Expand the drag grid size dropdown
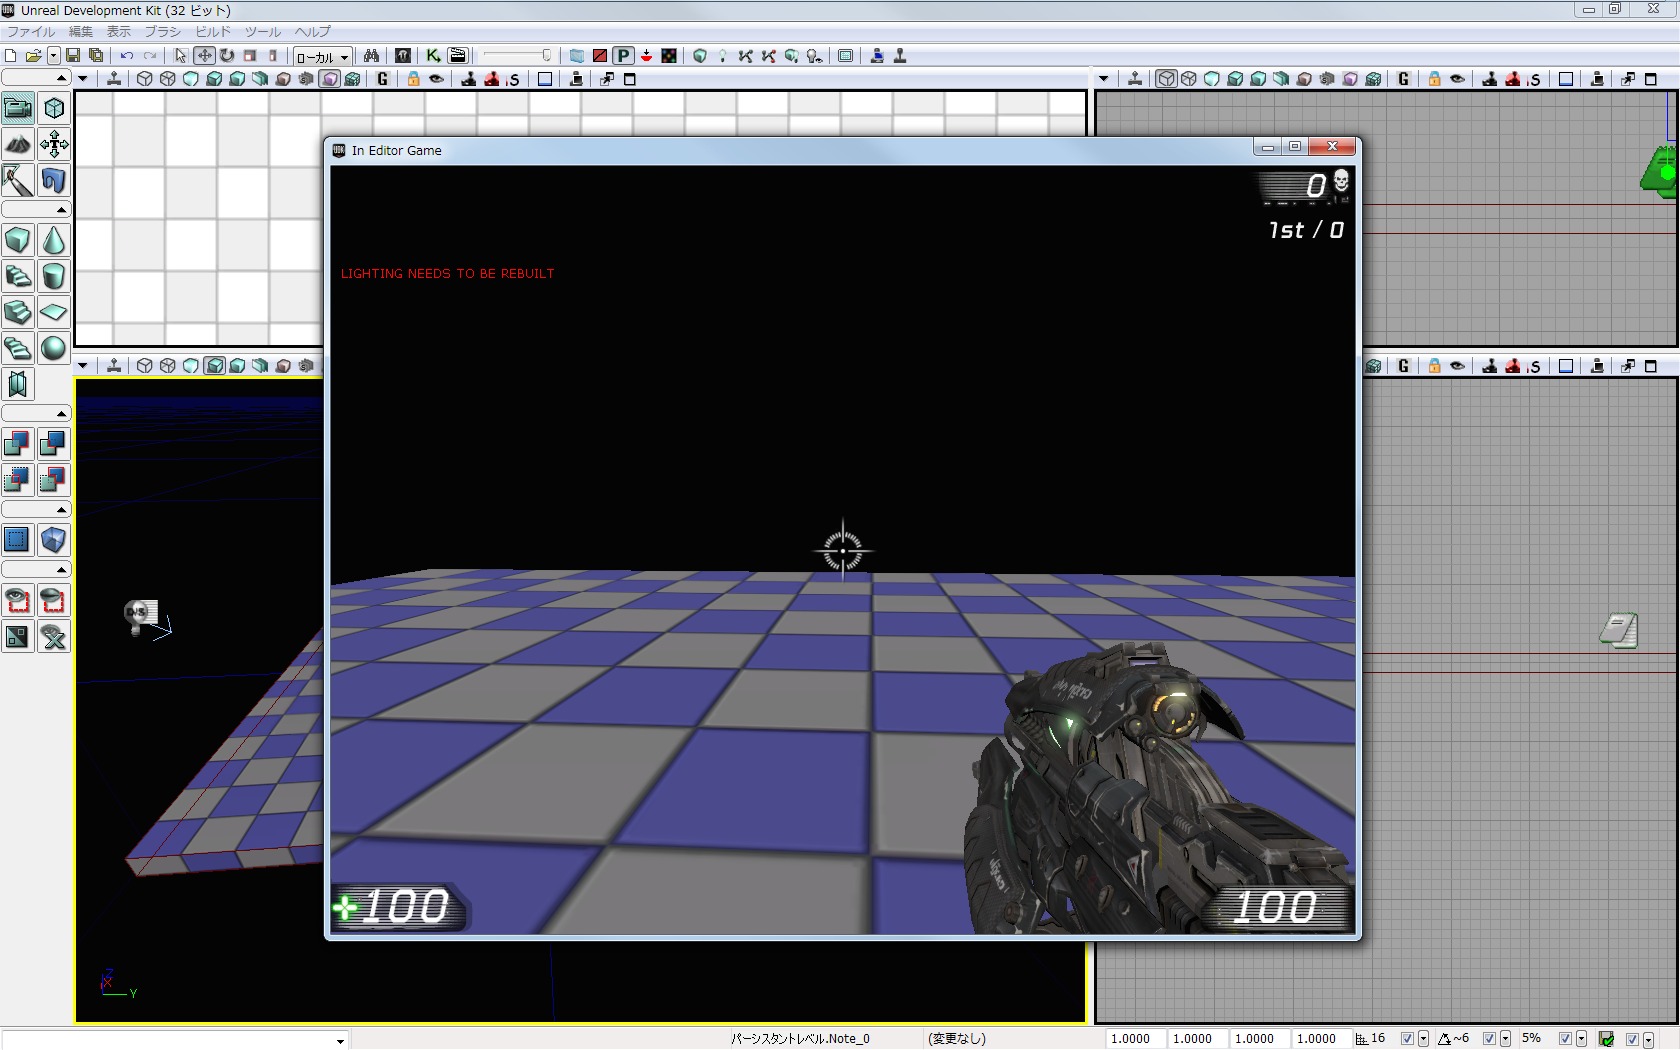 coord(1423,1039)
